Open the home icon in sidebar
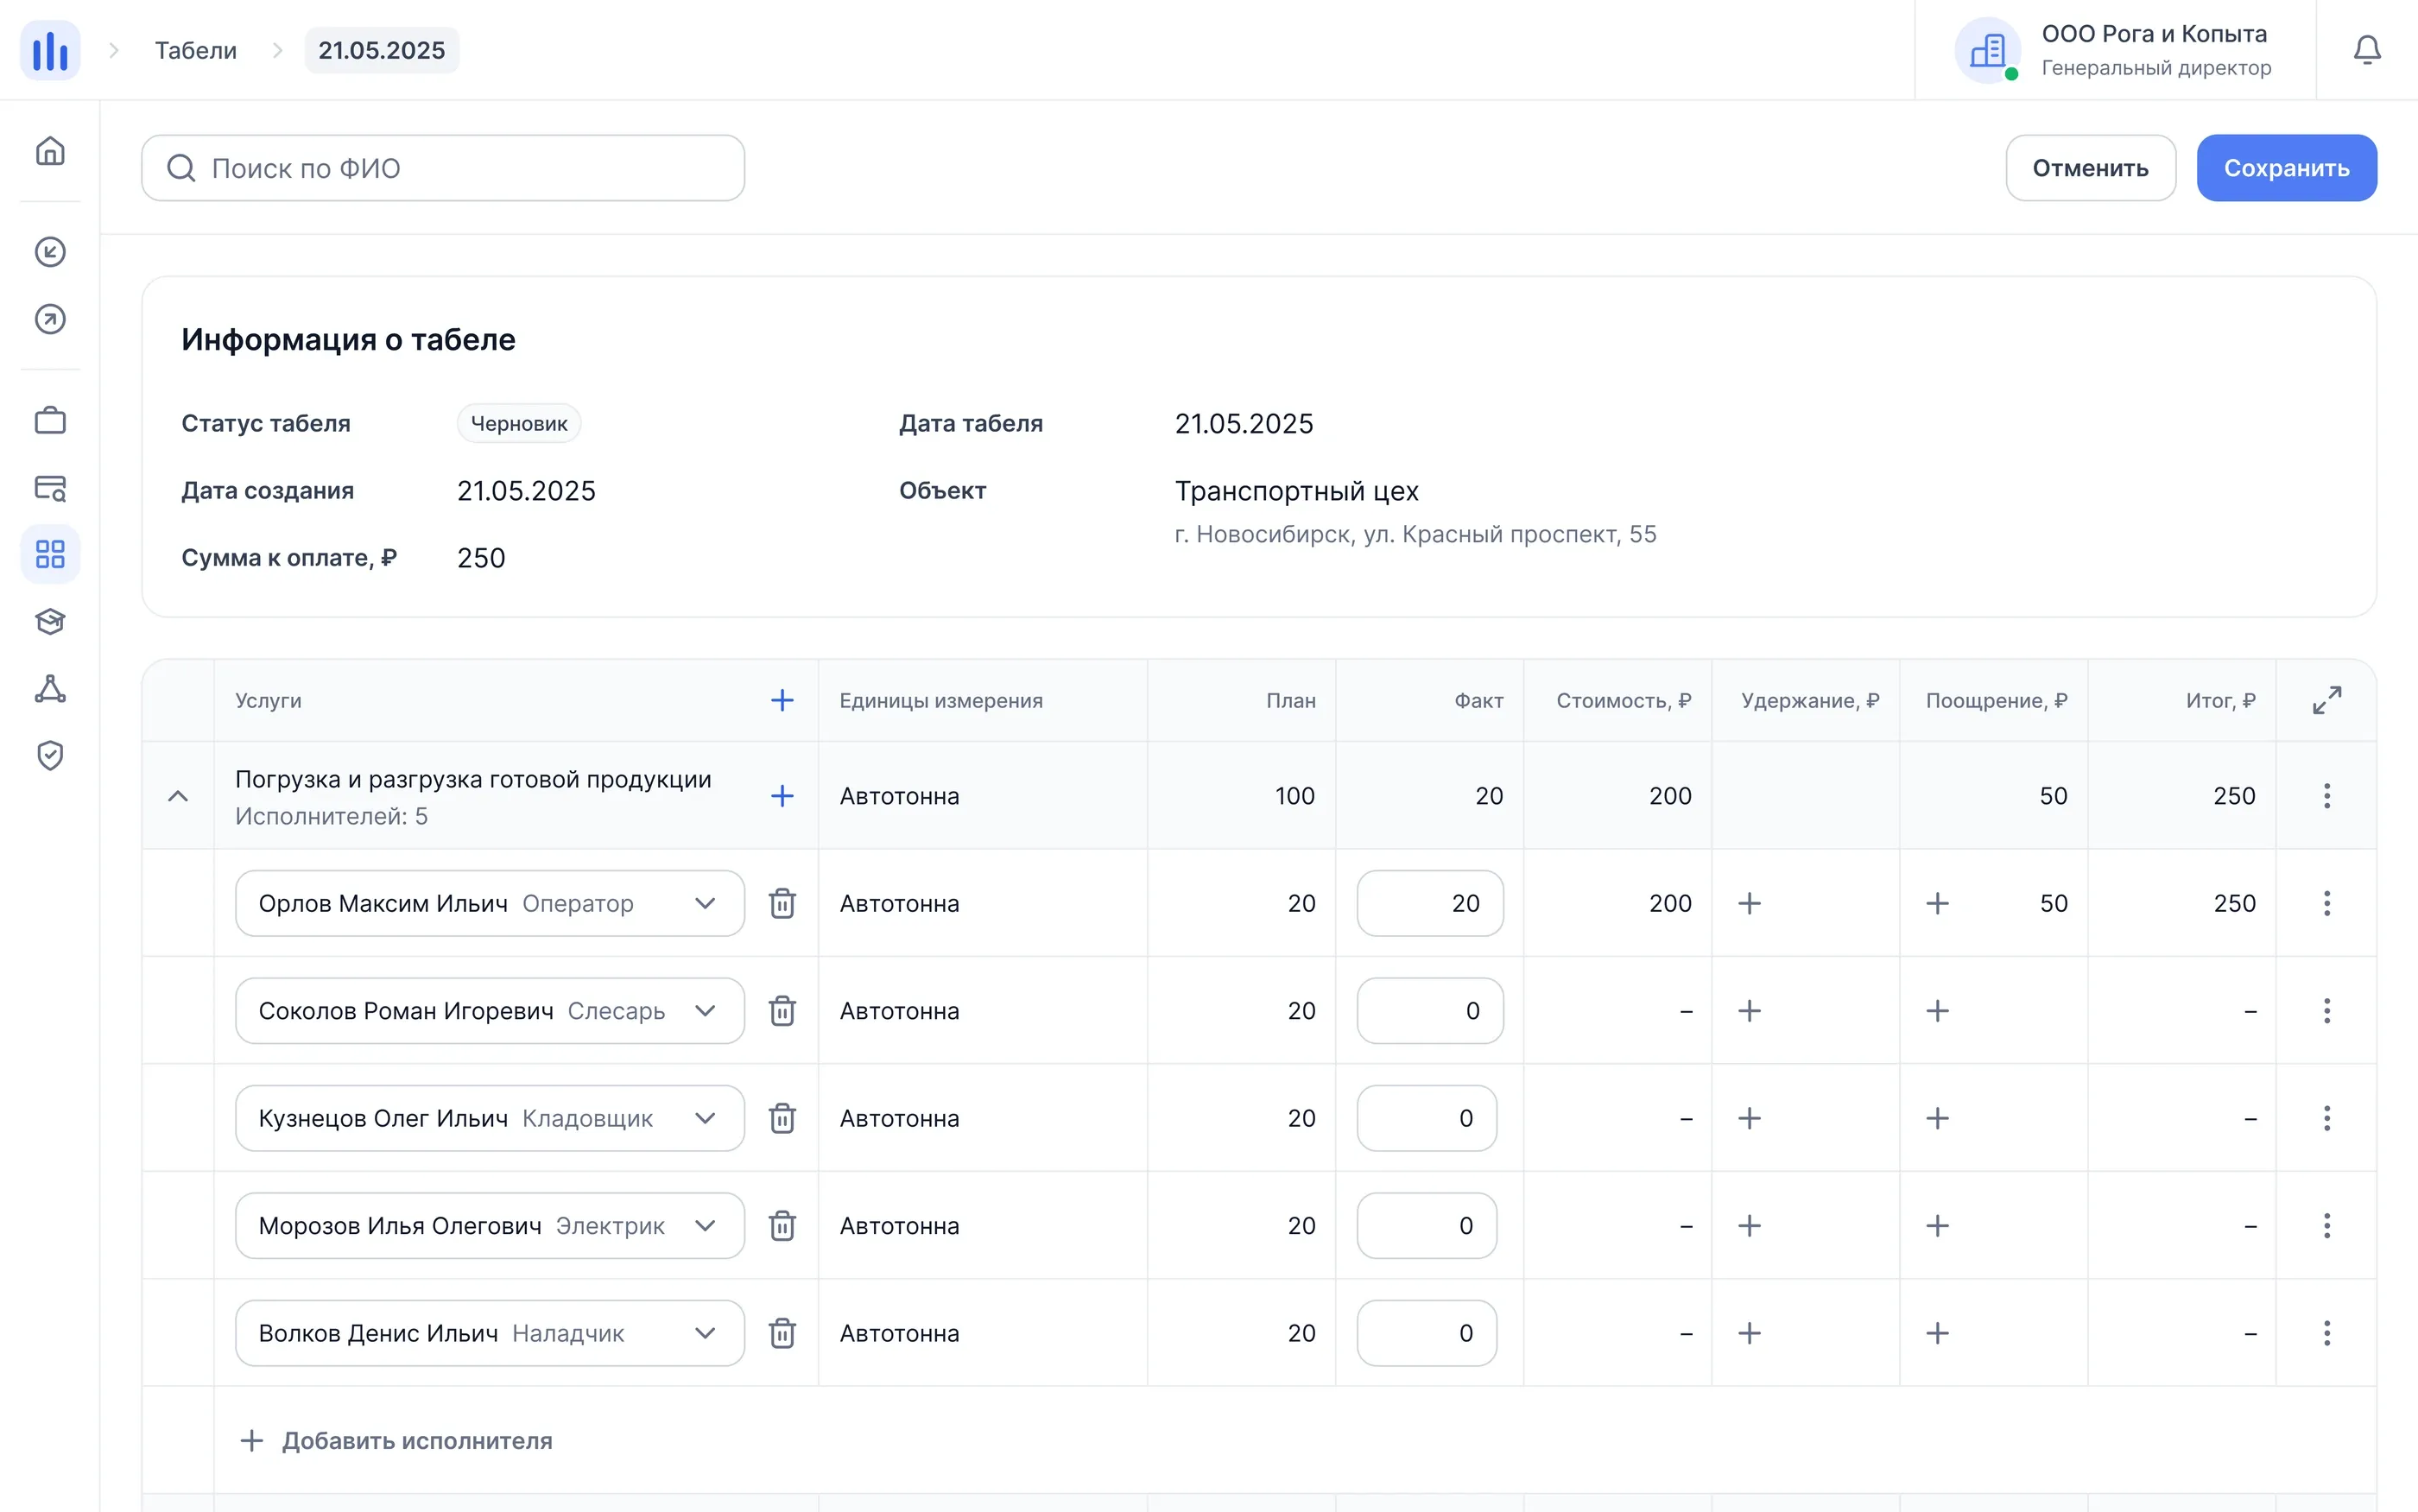The width and height of the screenshot is (2418, 1512). (50, 151)
